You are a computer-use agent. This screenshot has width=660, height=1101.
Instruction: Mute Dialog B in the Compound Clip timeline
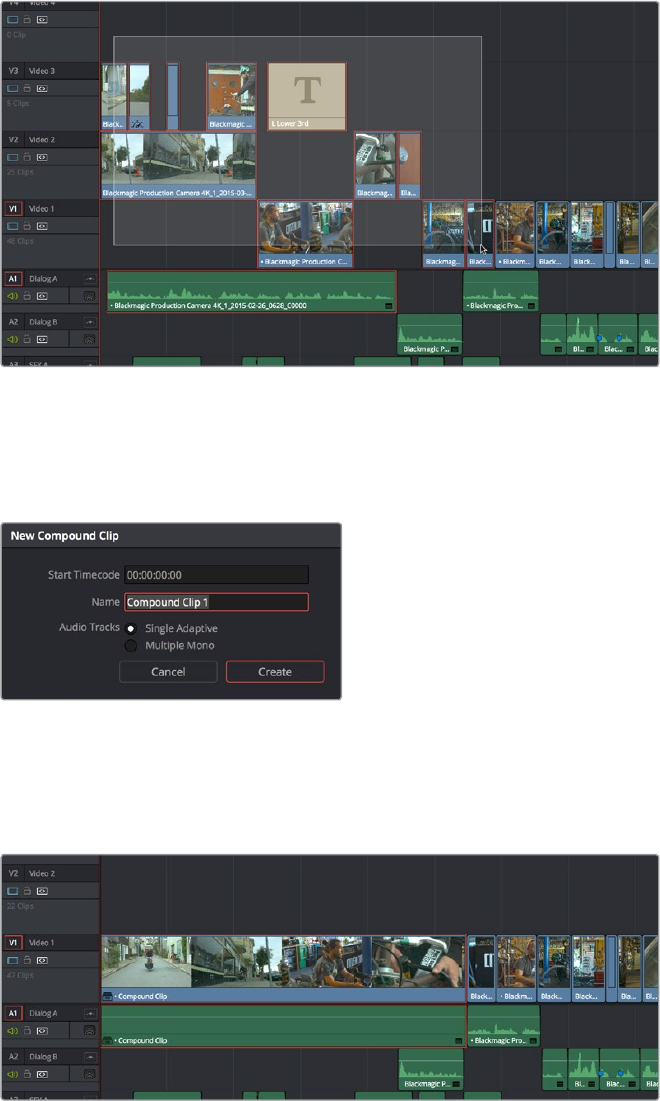(x=13, y=1074)
